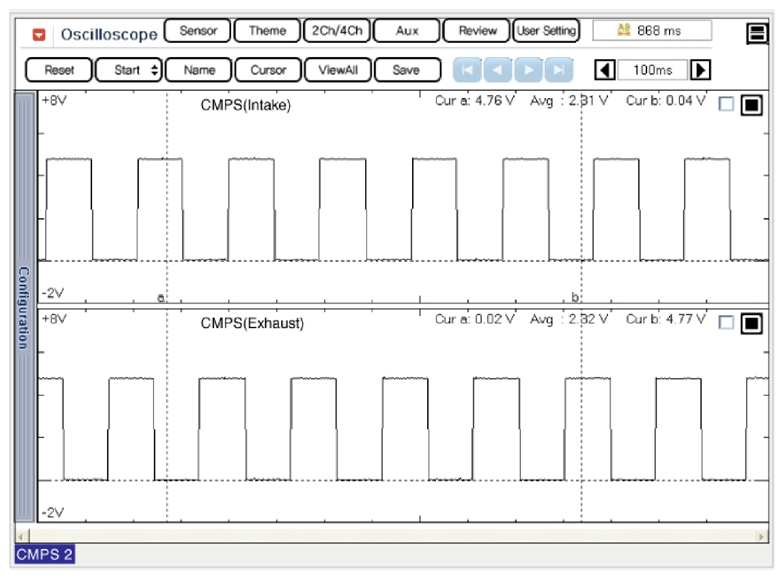Jump to first frame playback button
Image resolution: width=784 pixels, height=579 pixels.
coord(468,70)
